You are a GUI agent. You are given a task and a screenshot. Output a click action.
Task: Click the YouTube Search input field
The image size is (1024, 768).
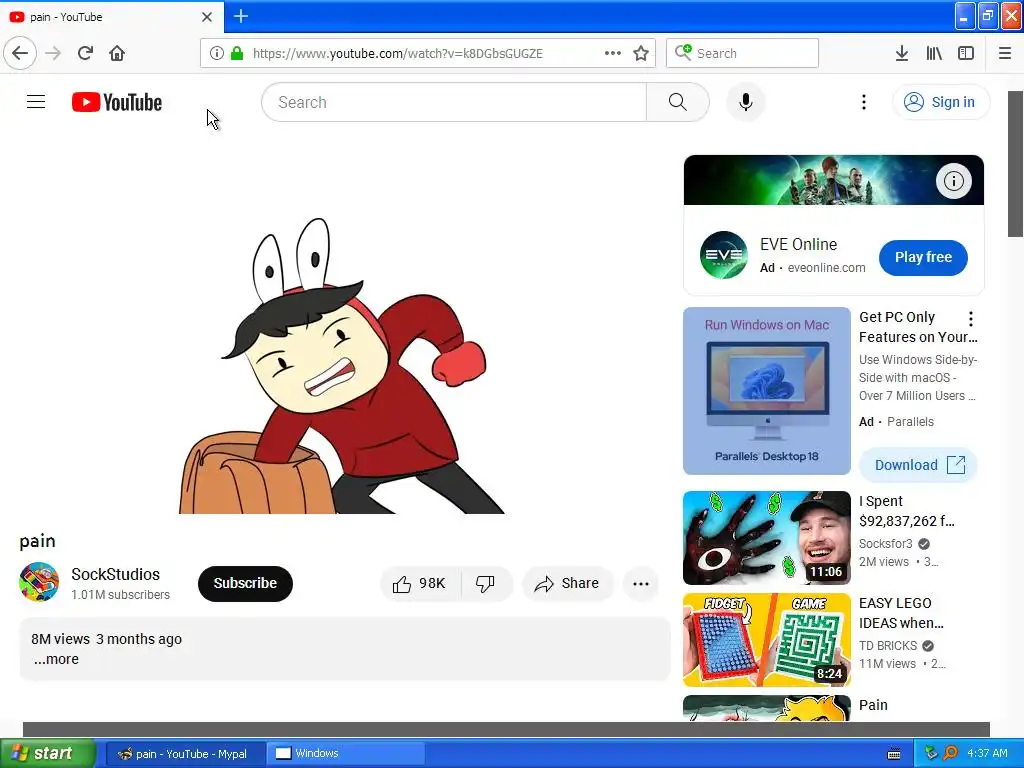[x=454, y=102]
